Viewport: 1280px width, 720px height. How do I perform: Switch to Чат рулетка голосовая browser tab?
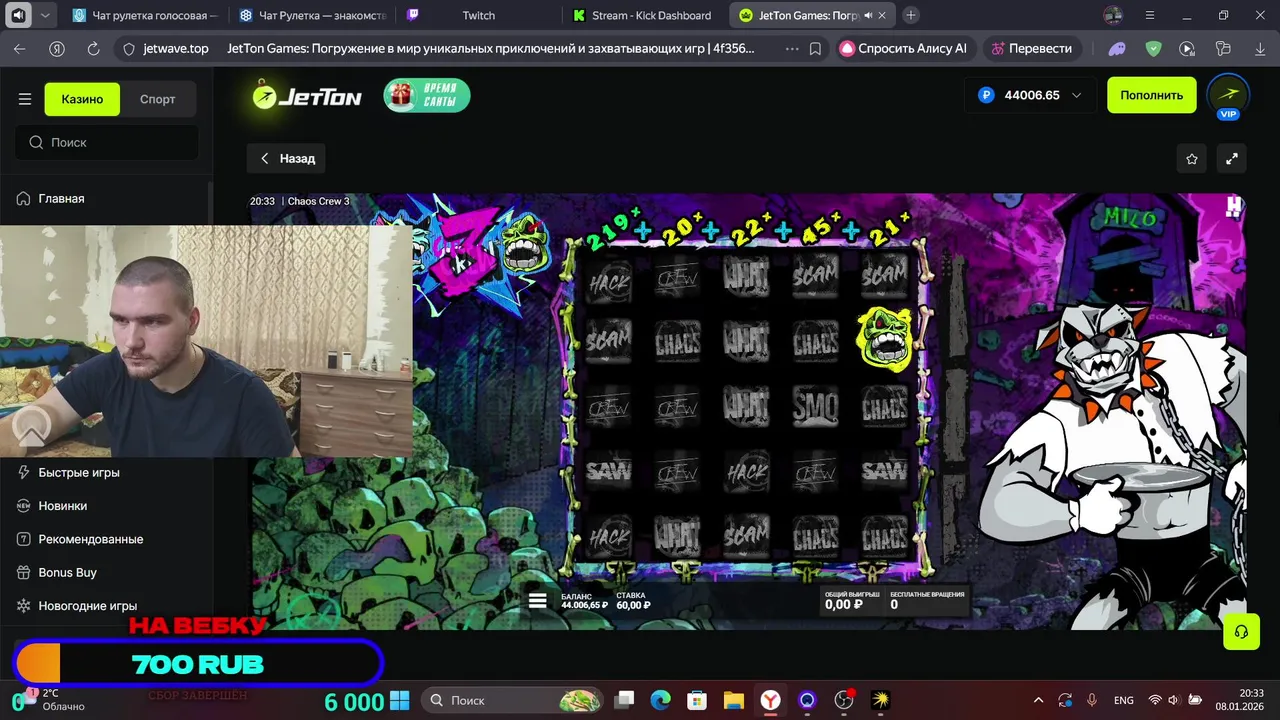(145, 15)
